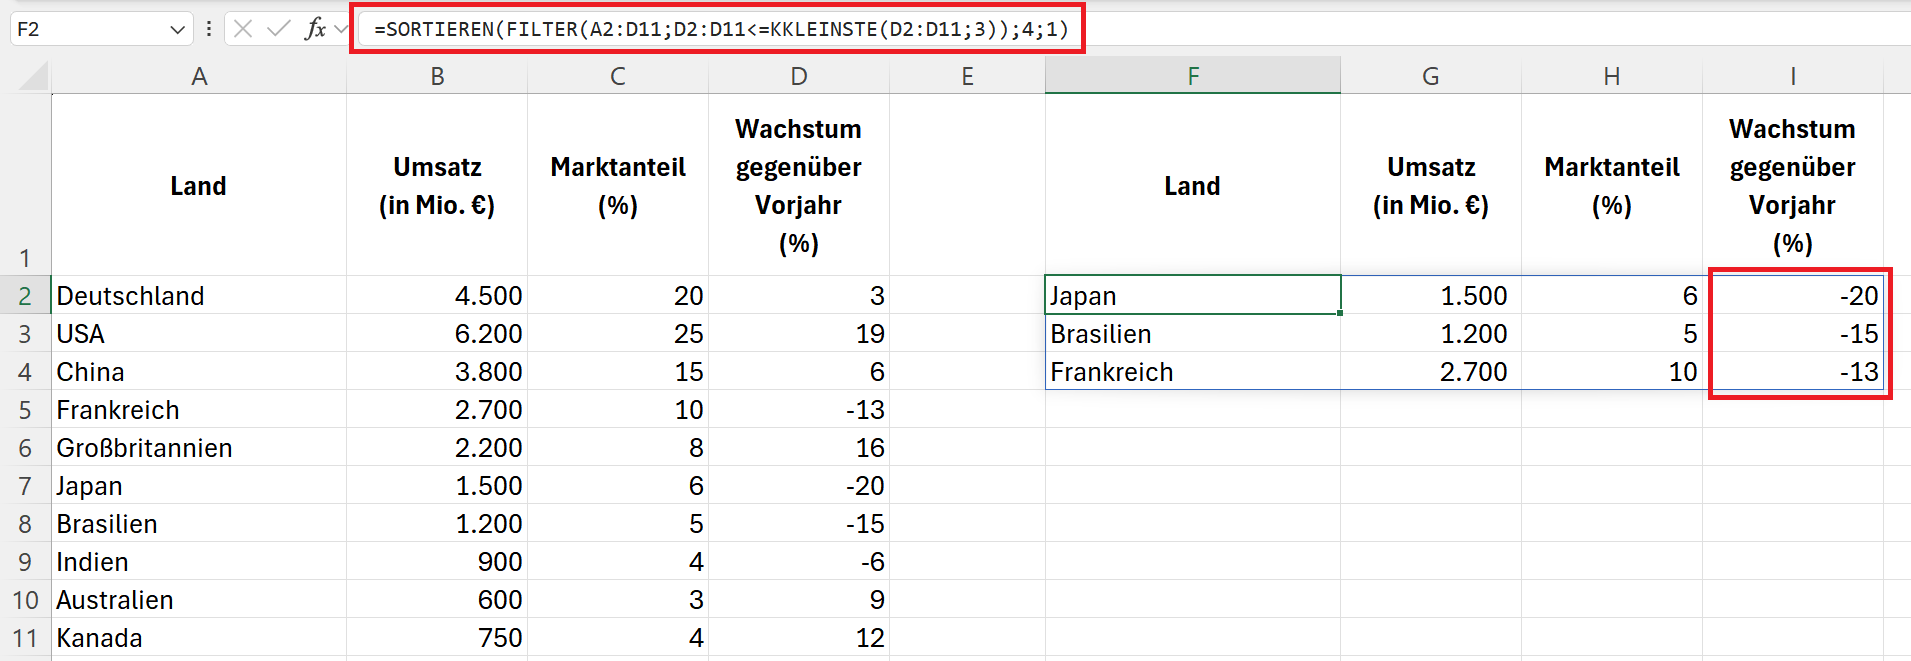Viewport: 1911px width, 661px height.
Task: Click result growth -20 in column I
Action: tap(1793, 296)
